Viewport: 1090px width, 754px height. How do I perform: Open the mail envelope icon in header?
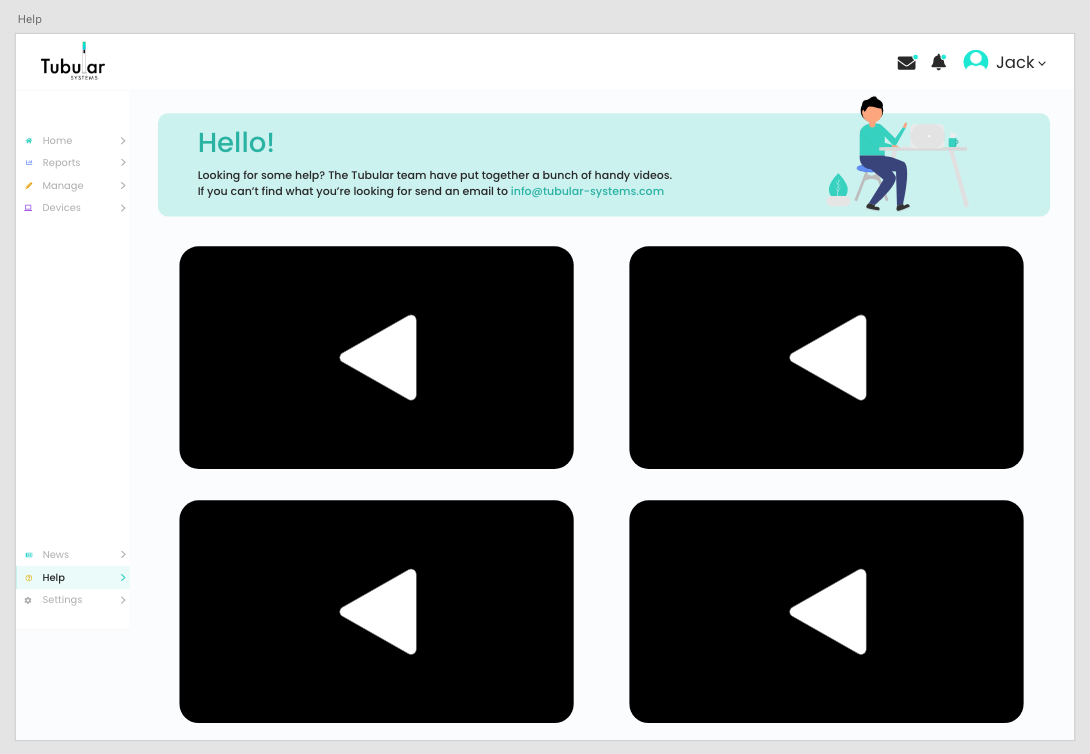click(x=906, y=63)
